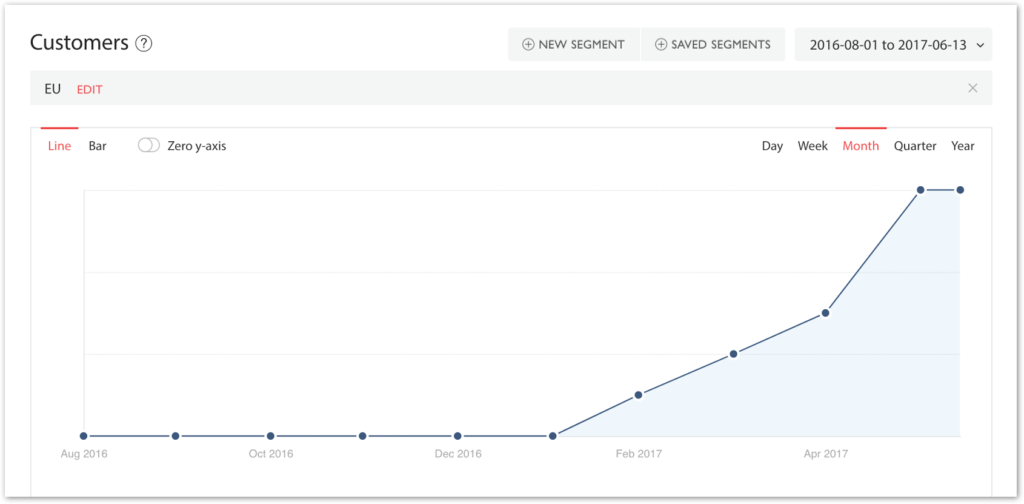The width and height of the screenshot is (1024, 504).
Task: Click the EDIT link for the EU segment
Action: [89, 89]
